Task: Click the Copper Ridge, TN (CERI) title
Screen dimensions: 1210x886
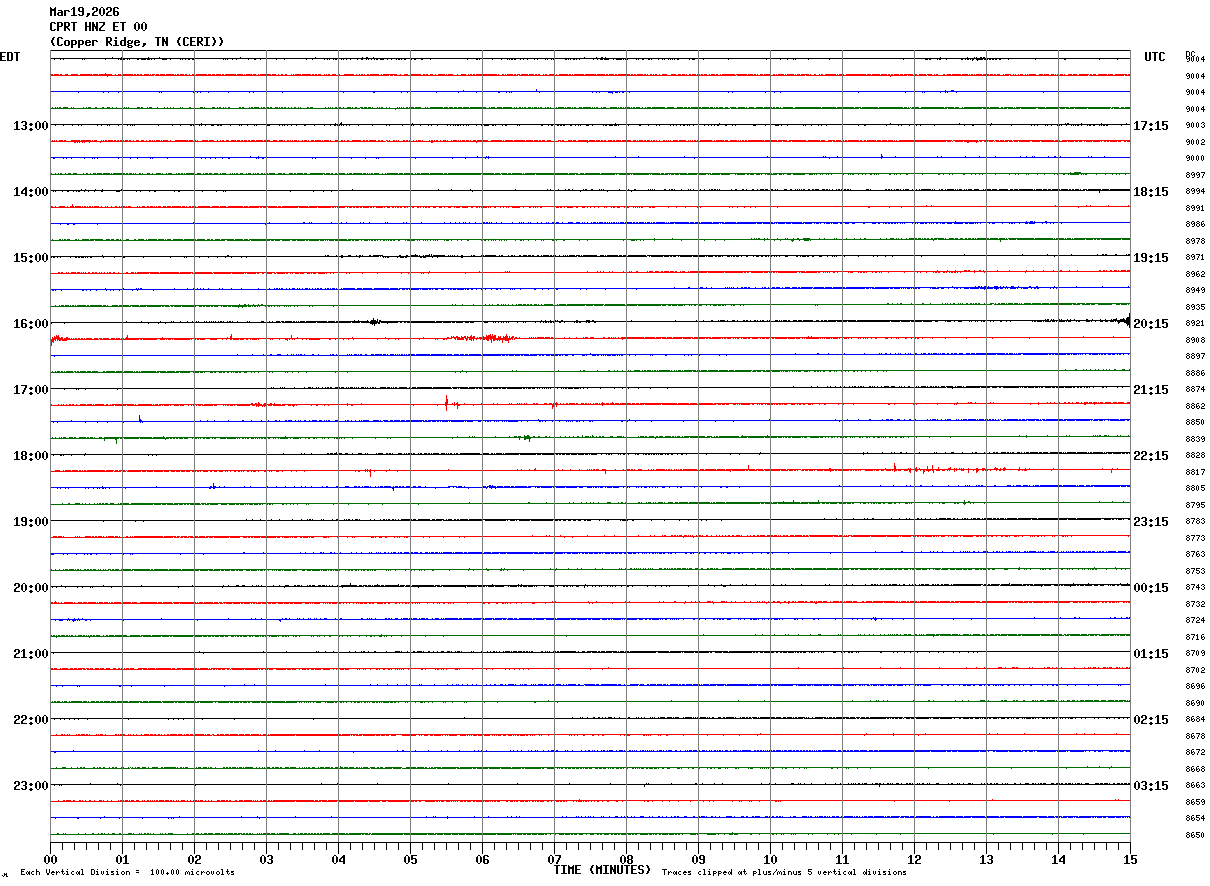Action: pos(137,42)
